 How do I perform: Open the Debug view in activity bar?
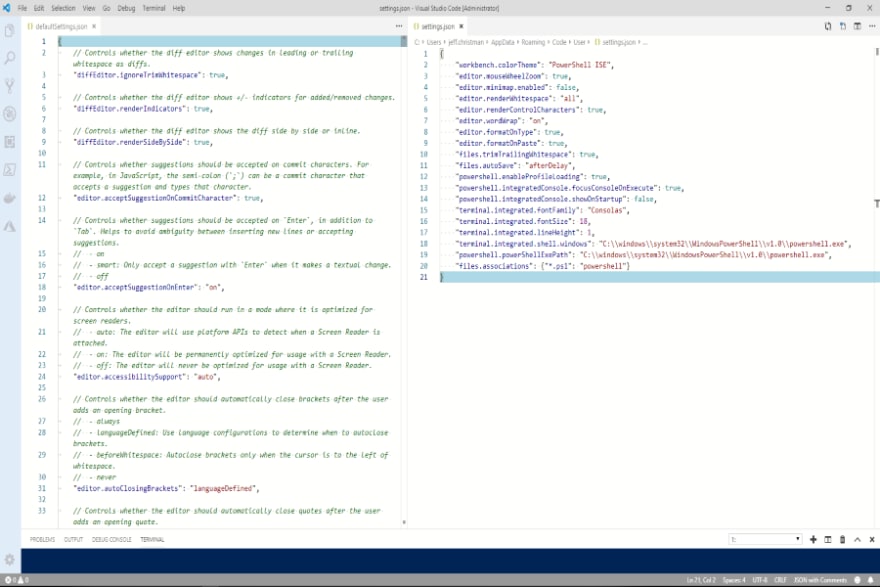click(x=10, y=114)
